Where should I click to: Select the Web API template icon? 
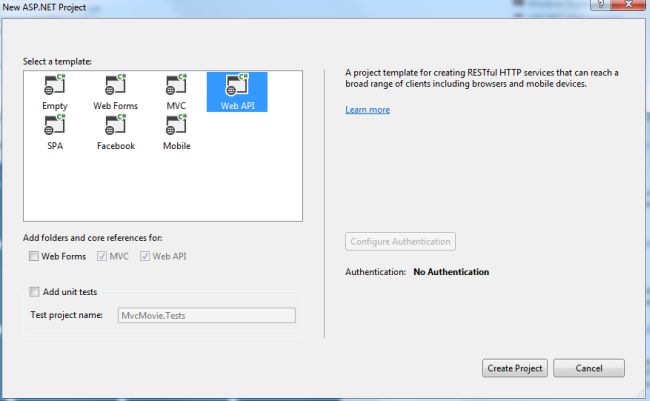[x=237, y=85]
